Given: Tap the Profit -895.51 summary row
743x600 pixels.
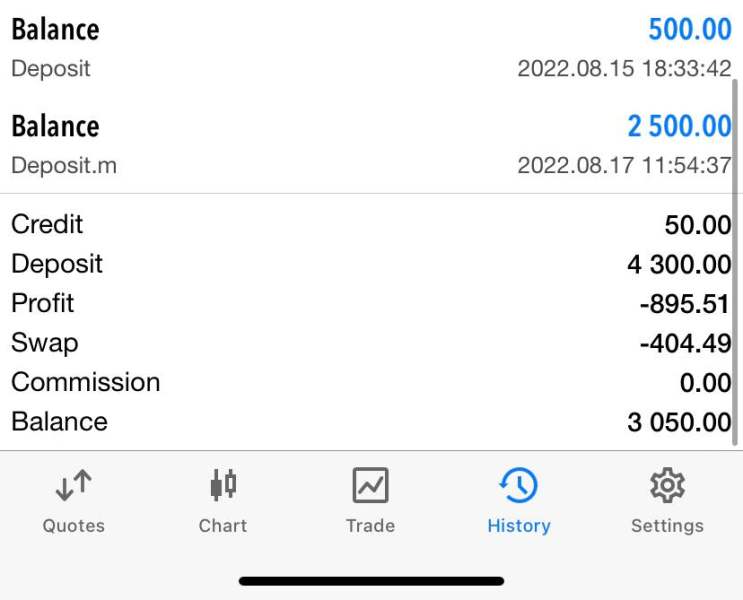Looking at the screenshot, I should click(x=372, y=303).
